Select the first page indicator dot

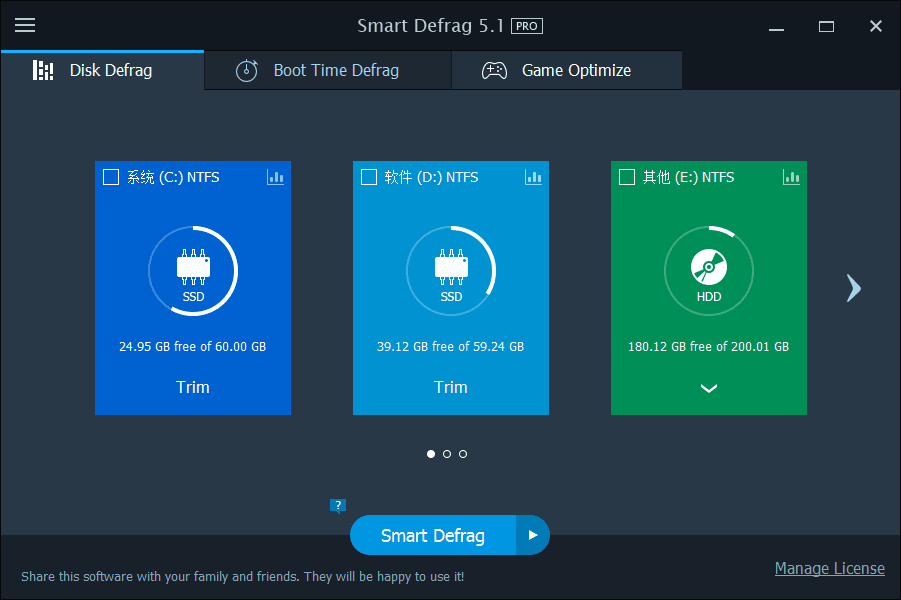tap(431, 454)
